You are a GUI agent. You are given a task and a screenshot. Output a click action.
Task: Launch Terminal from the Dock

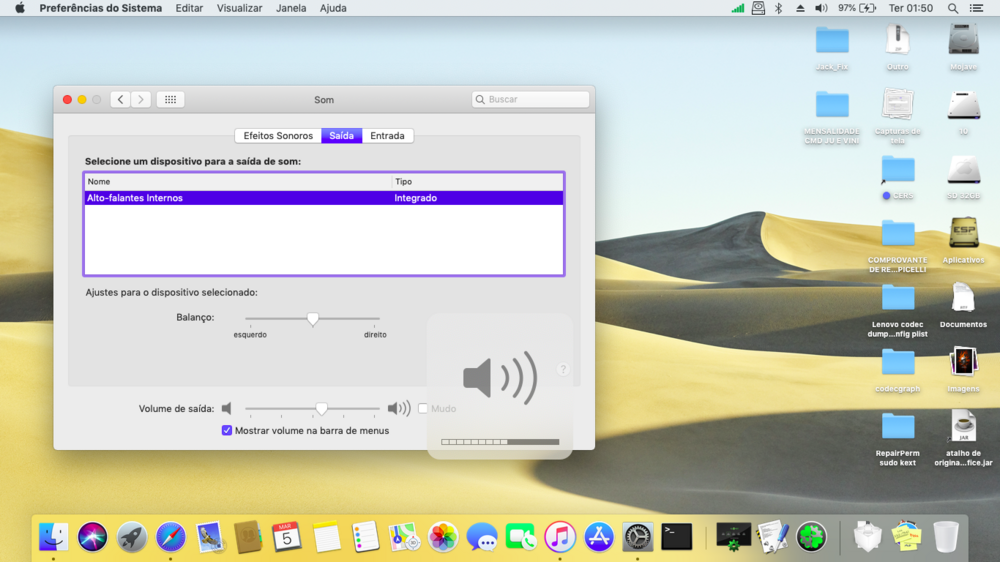point(677,537)
